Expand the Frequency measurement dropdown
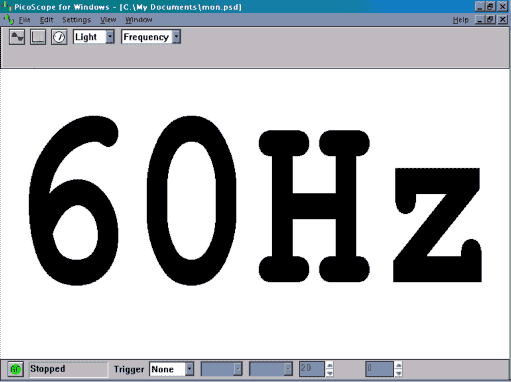This screenshot has width=511, height=382. [x=176, y=37]
